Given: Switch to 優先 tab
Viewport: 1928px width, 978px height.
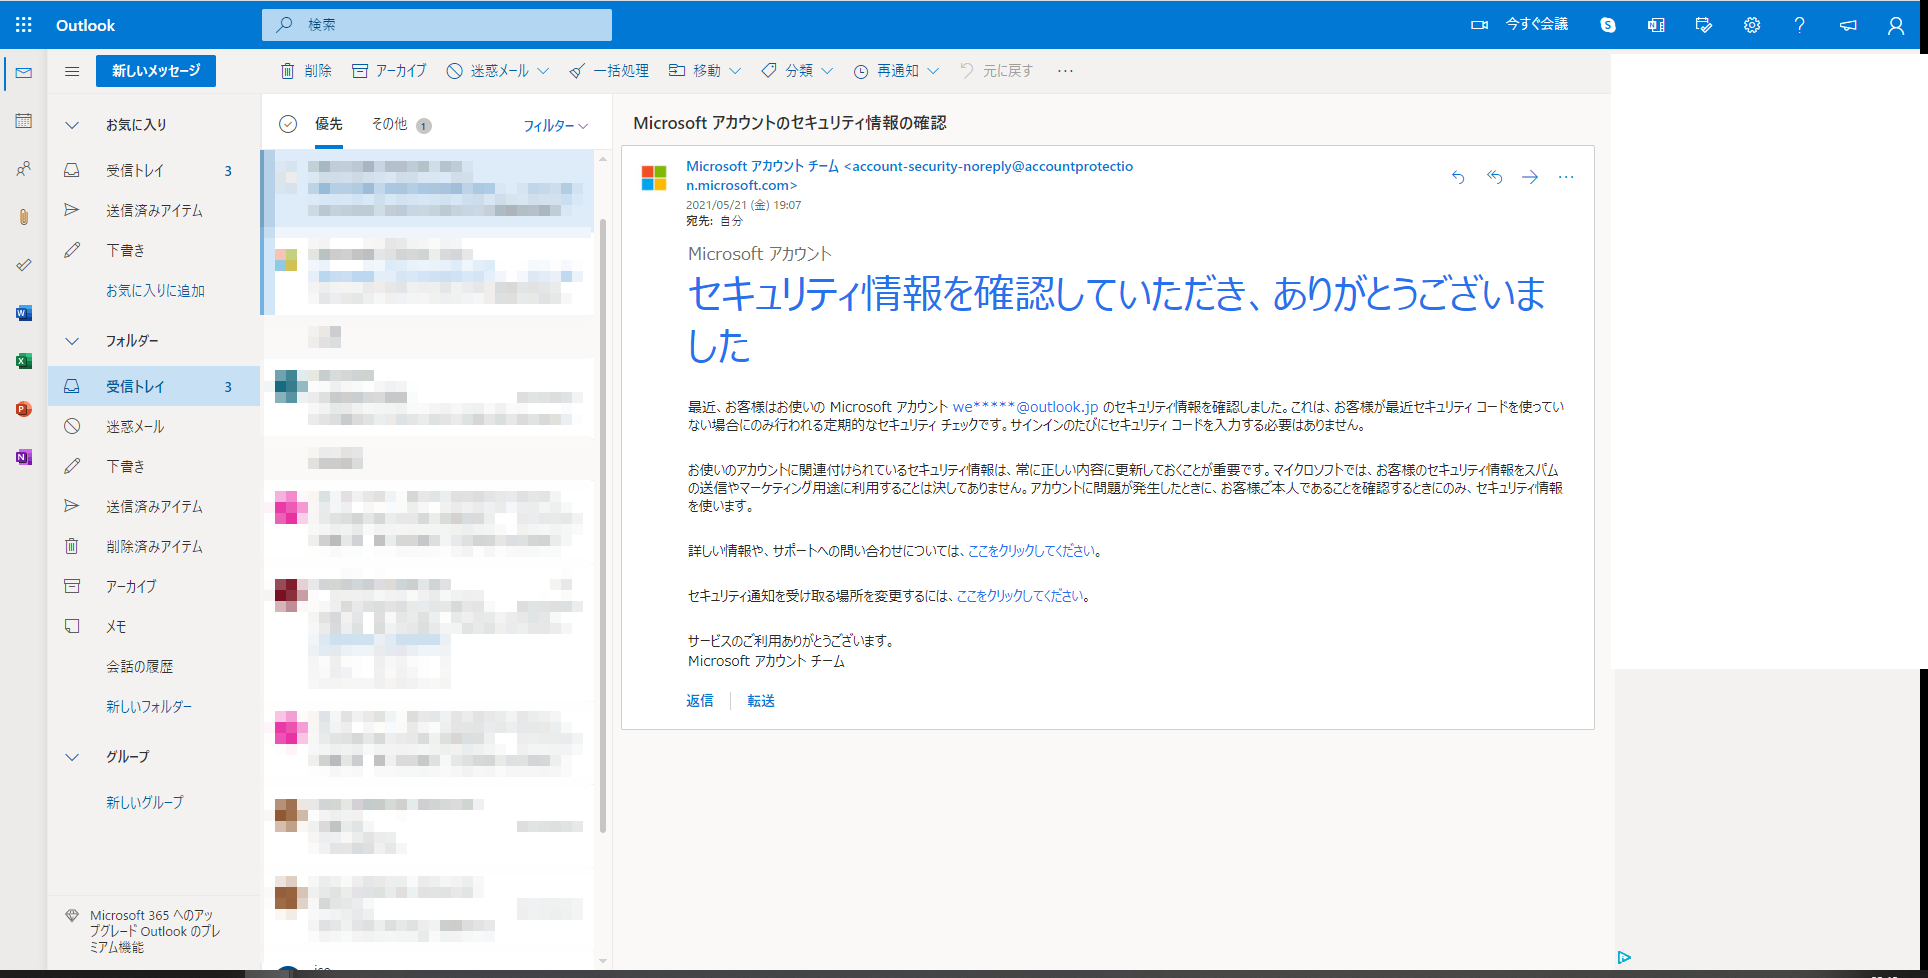Looking at the screenshot, I should [x=329, y=124].
